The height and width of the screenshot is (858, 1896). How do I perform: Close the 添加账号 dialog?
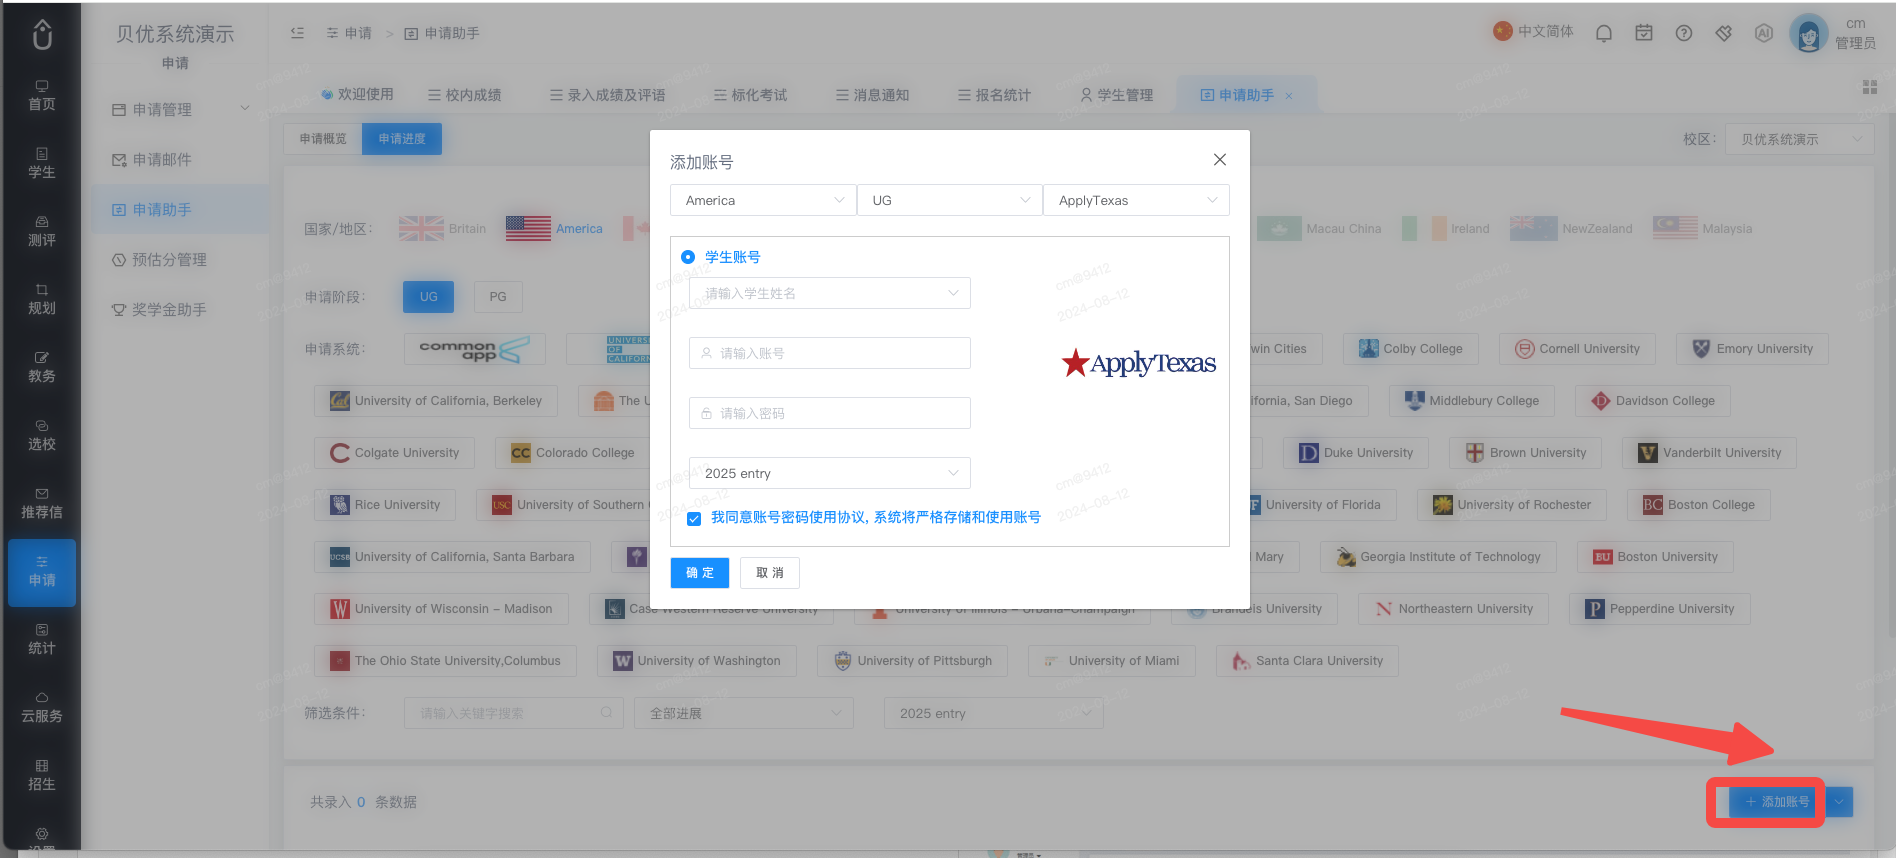click(1220, 160)
